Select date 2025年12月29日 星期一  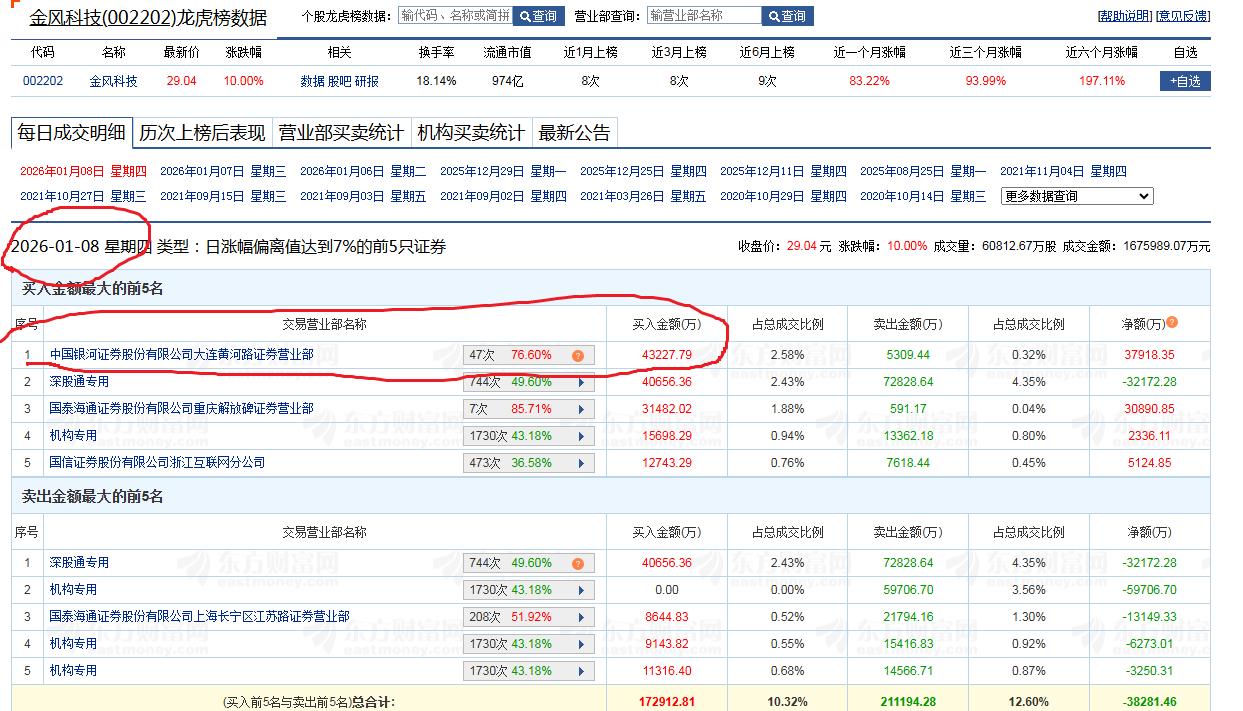click(x=503, y=171)
